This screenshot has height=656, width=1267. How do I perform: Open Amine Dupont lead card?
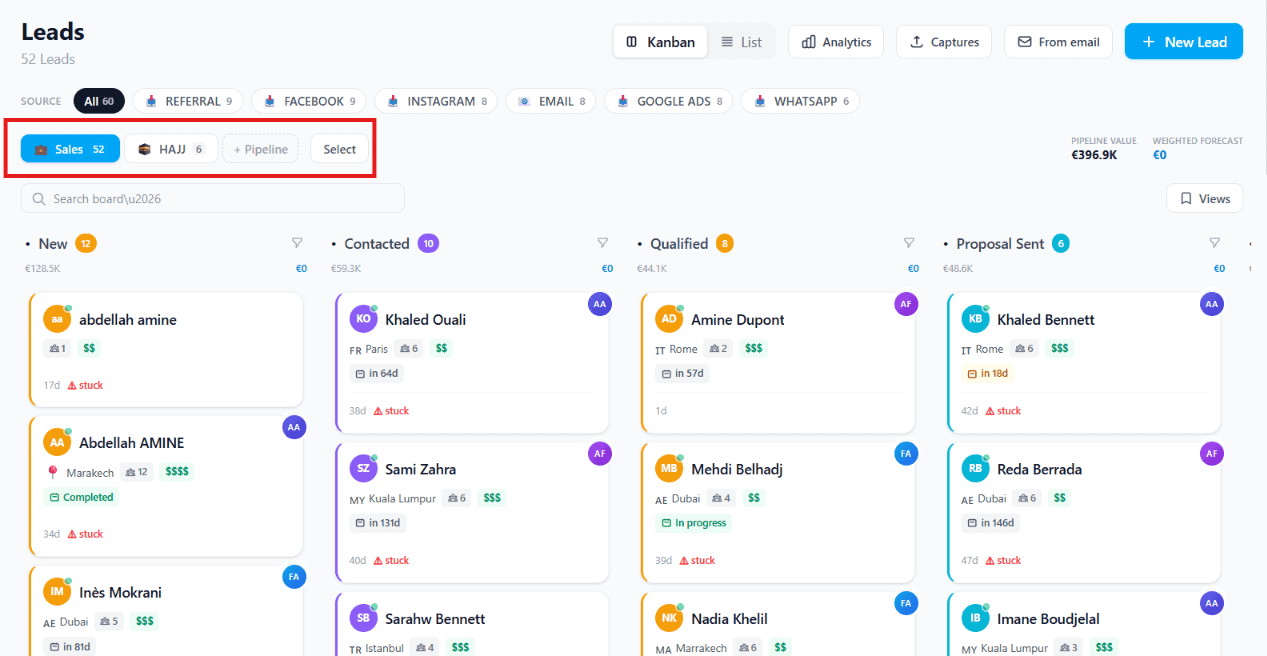[778, 363]
